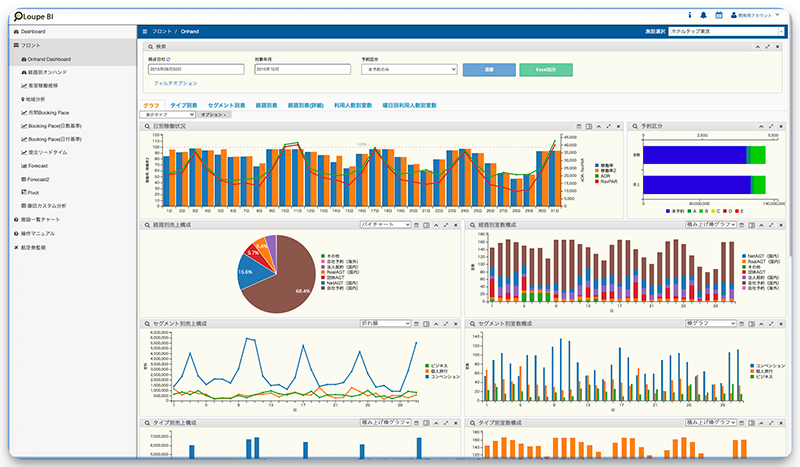The width and height of the screenshot is (800, 467).
Task: Switch to the セグメント別表 tab
Action: tap(227, 105)
